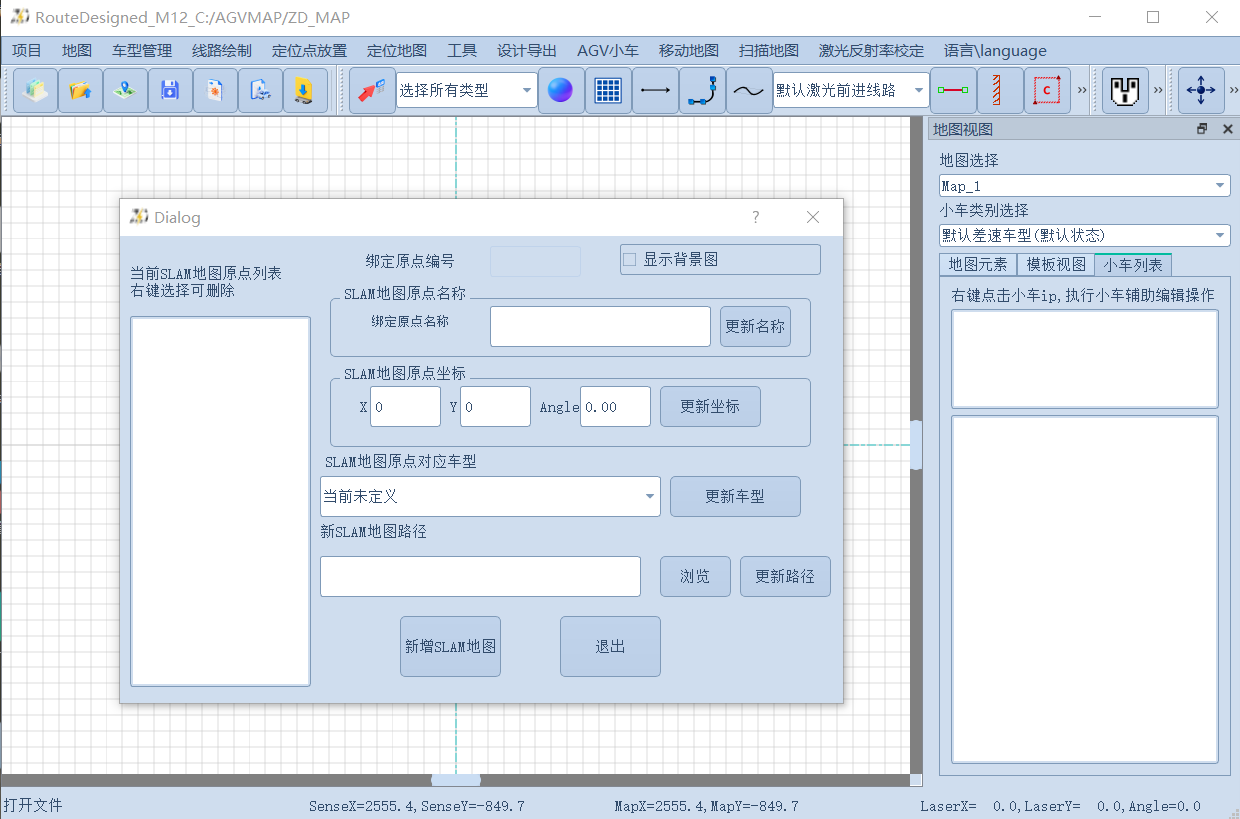The height and width of the screenshot is (819, 1240).
Task: Click the open folder toolbar icon
Action: [x=80, y=89]
